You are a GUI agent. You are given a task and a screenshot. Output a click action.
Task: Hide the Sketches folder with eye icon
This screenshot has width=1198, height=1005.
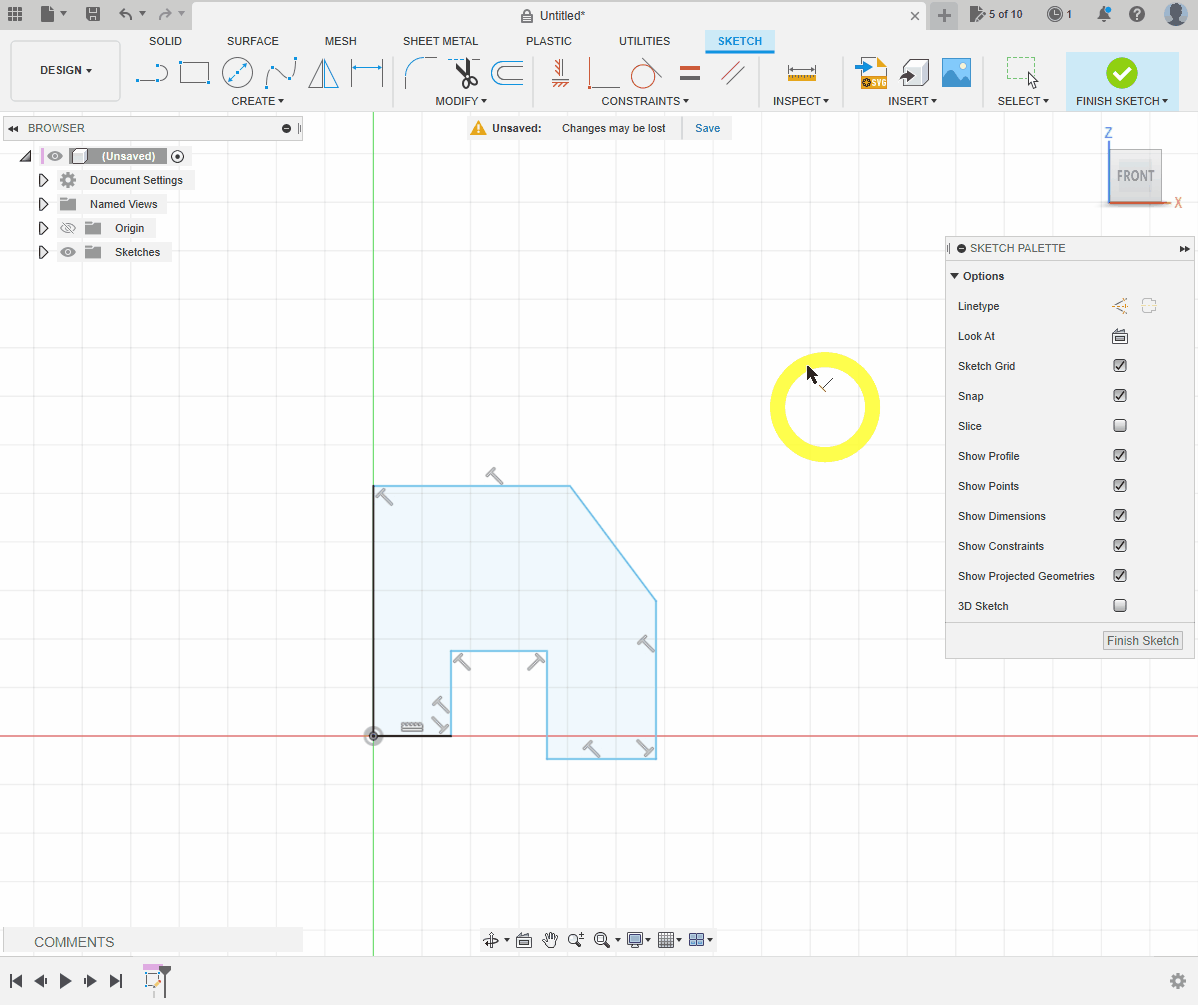[68, 252]
